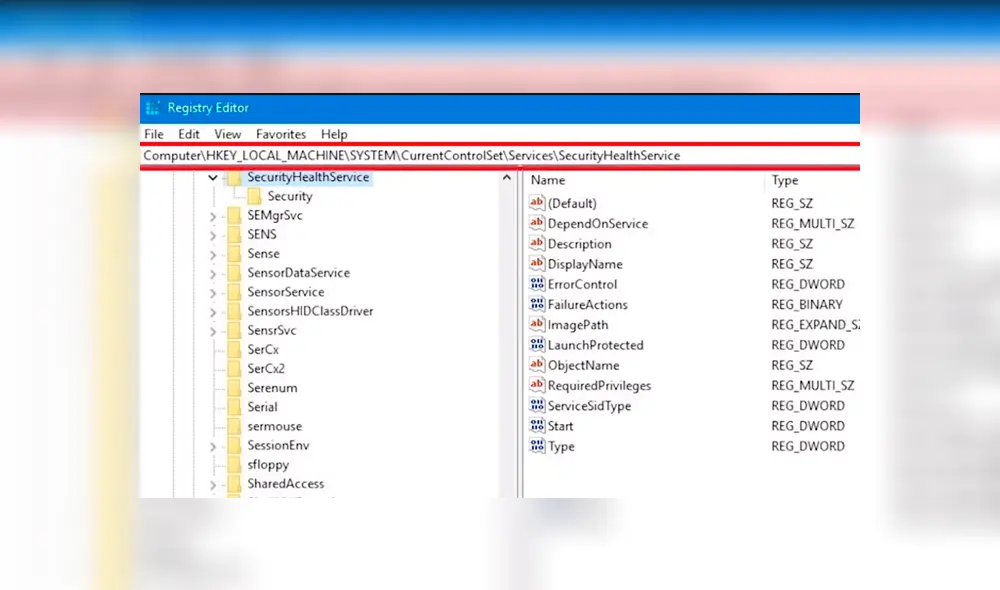The width and height of the screenshot is (1000, 590).
Task: Expand the SessionEnv tree node
Action: [x=212, y=445]
